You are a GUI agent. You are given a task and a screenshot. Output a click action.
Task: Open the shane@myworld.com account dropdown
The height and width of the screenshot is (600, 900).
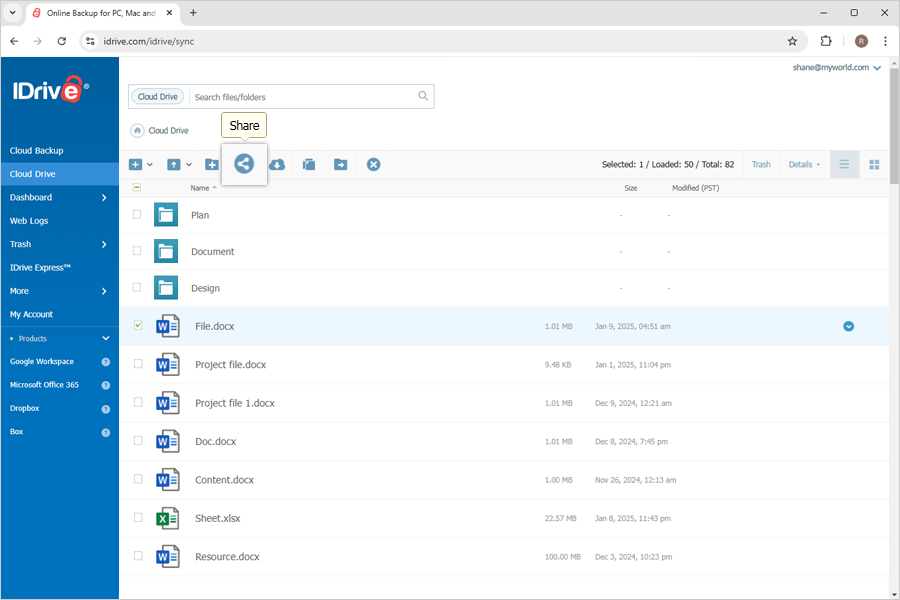pos(836,67)
